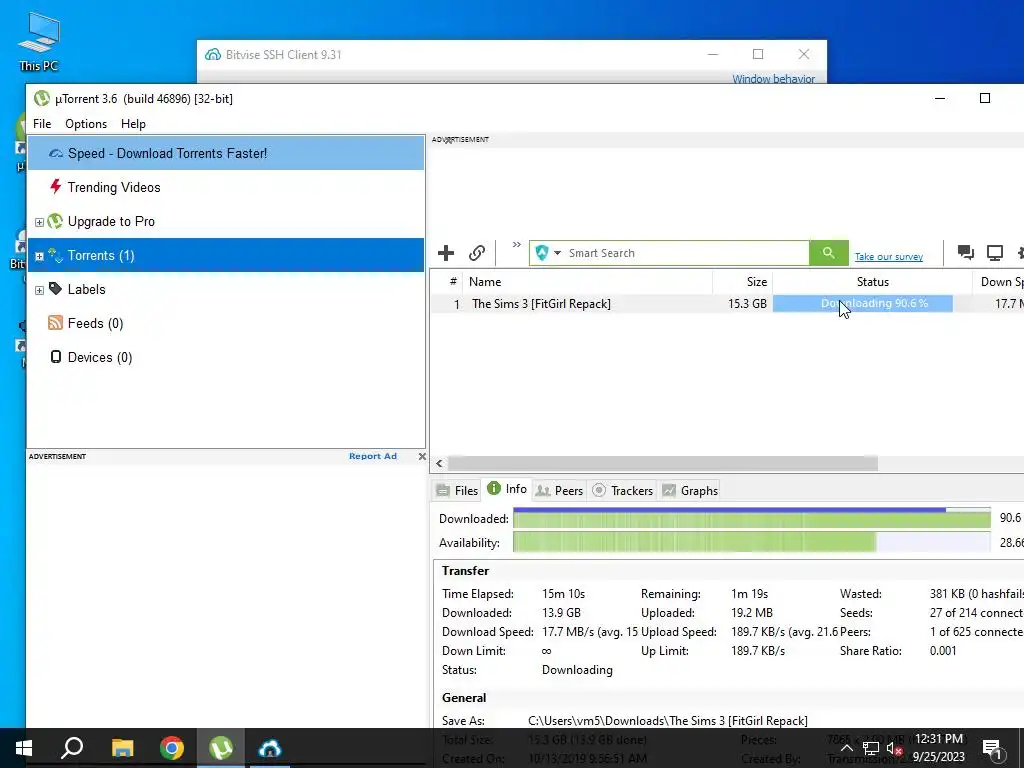Switch to the Info tab
Screen dimensions: 1024x768
(507, 489)
